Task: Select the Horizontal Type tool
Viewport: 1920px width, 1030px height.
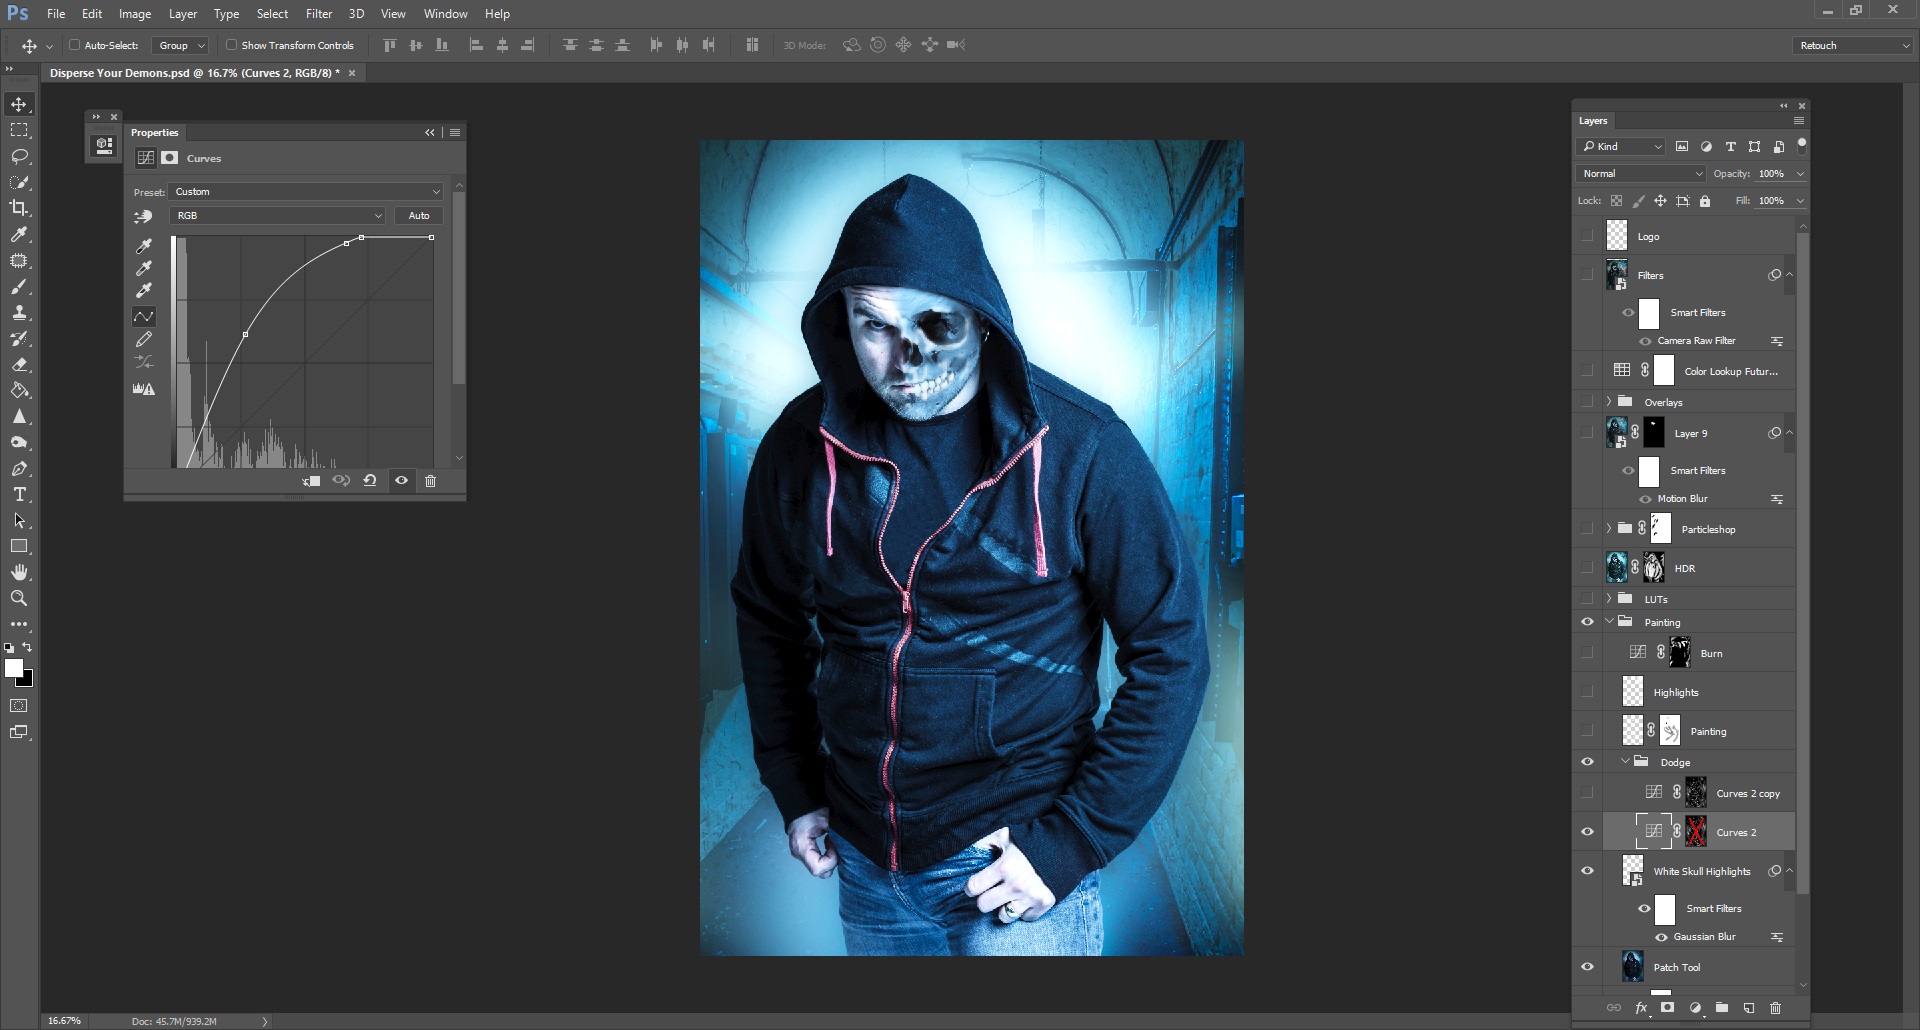Action: 18,494
